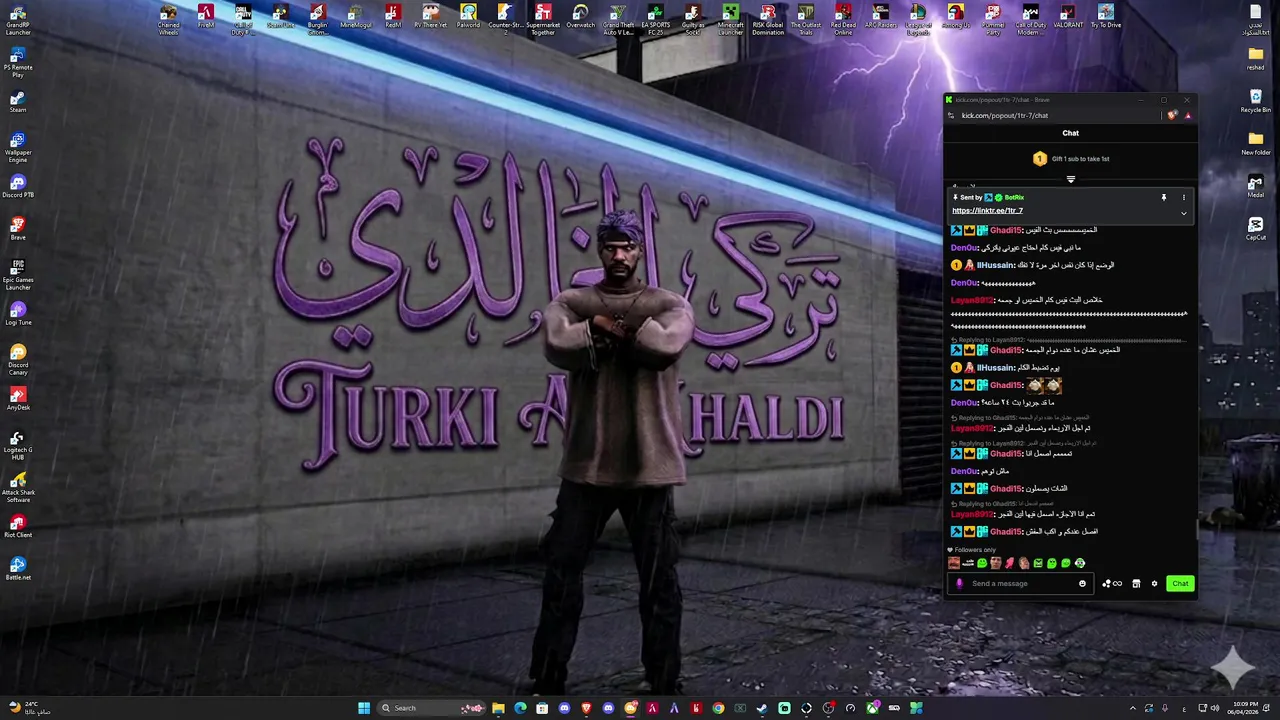Open the Steam desktop shortcut
Screen dimensions: 1280x720
[18, 102]
